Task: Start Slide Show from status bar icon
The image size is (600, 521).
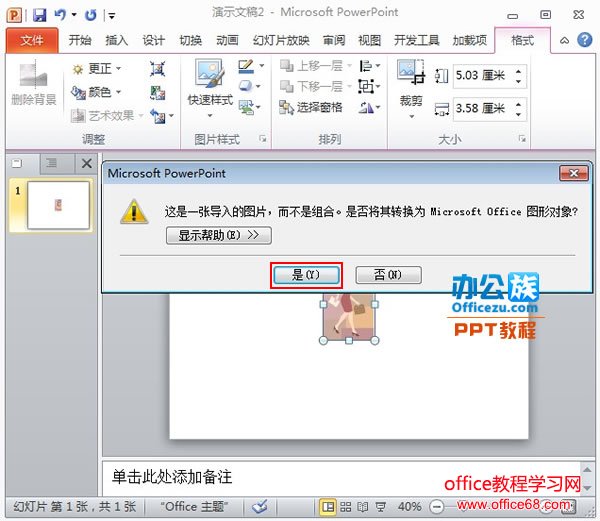Action: click(380, 507)
